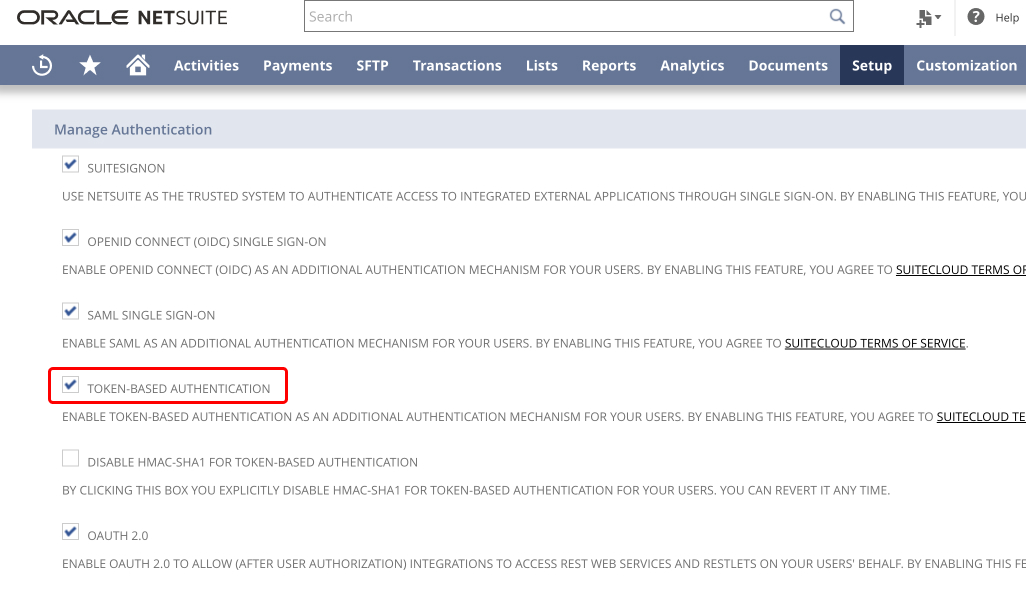
Task: Switch to the Analytics tab
Action: [x=692, y=65]
